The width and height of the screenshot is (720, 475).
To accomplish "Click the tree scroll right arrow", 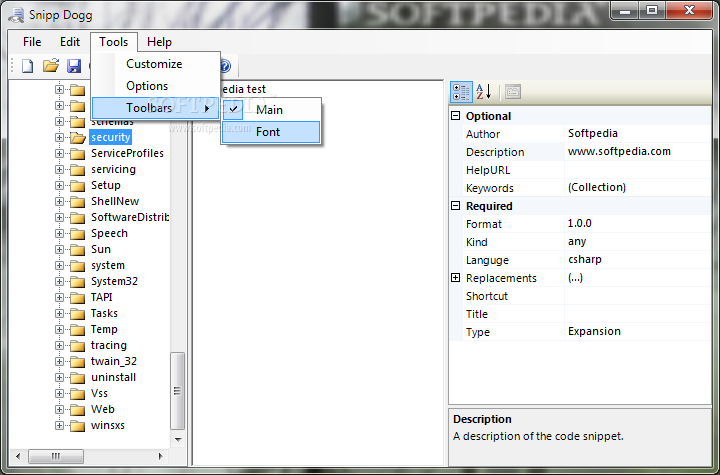I will 160,456.
